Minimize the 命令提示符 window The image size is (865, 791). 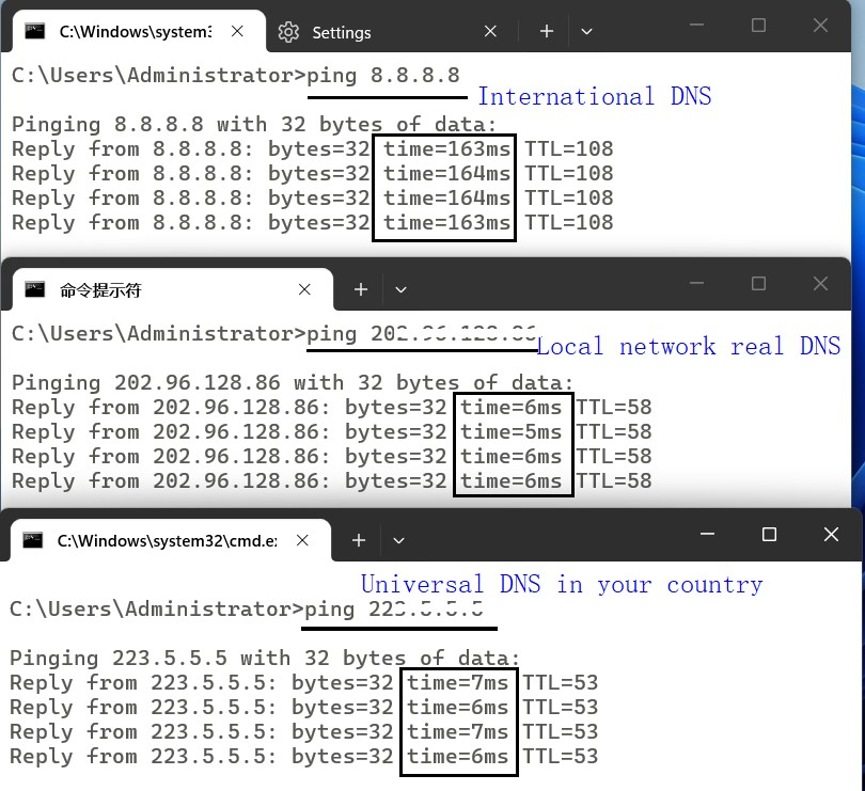(x=697, y=284)
